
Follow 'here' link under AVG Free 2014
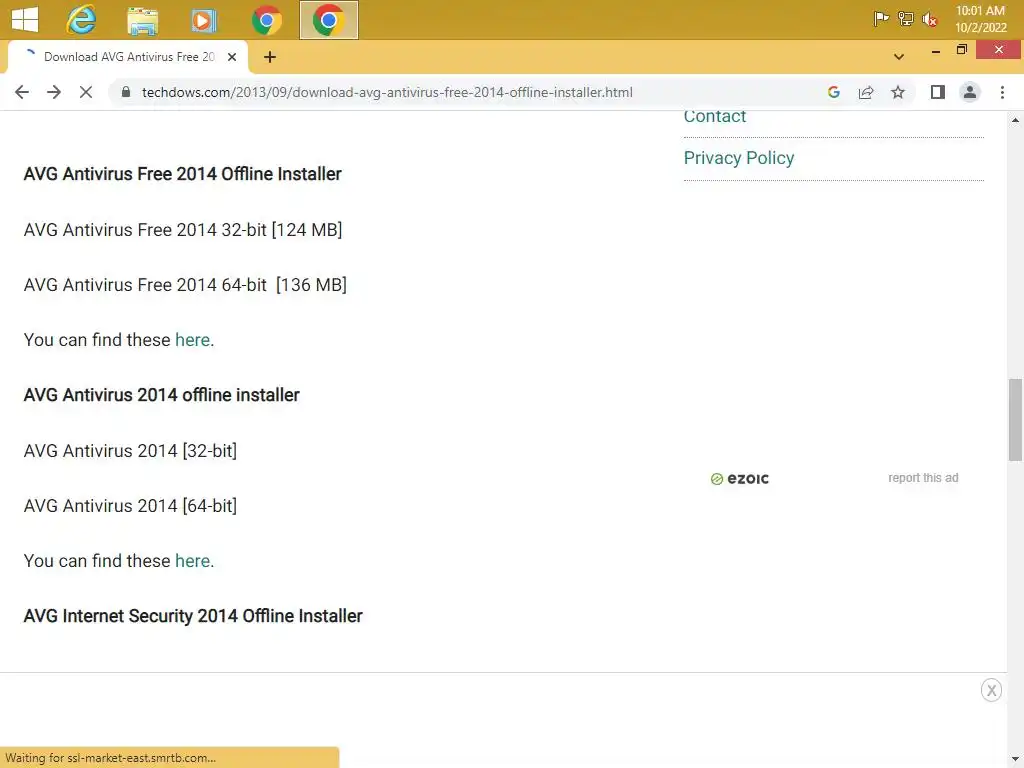pos(192,340)
